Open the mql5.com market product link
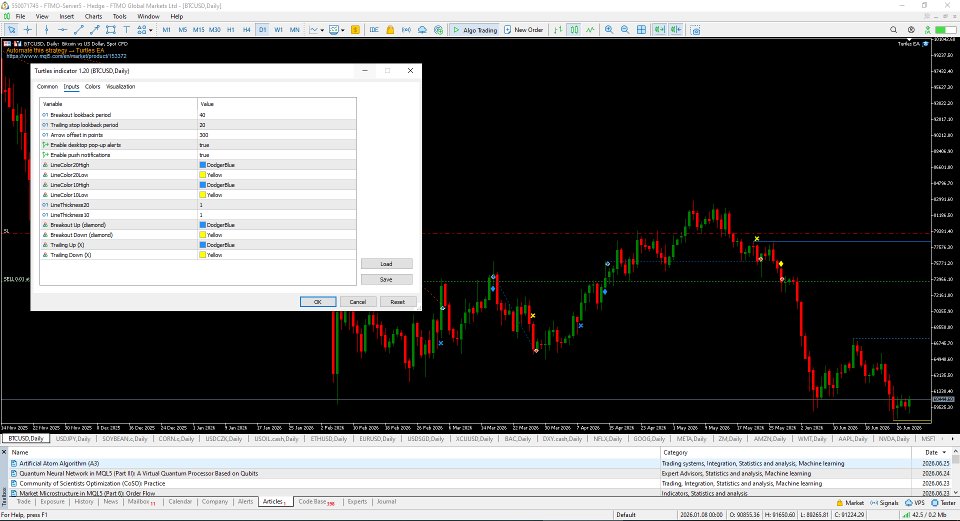Viewport: 960px width, 521px height. pos(67,56)
